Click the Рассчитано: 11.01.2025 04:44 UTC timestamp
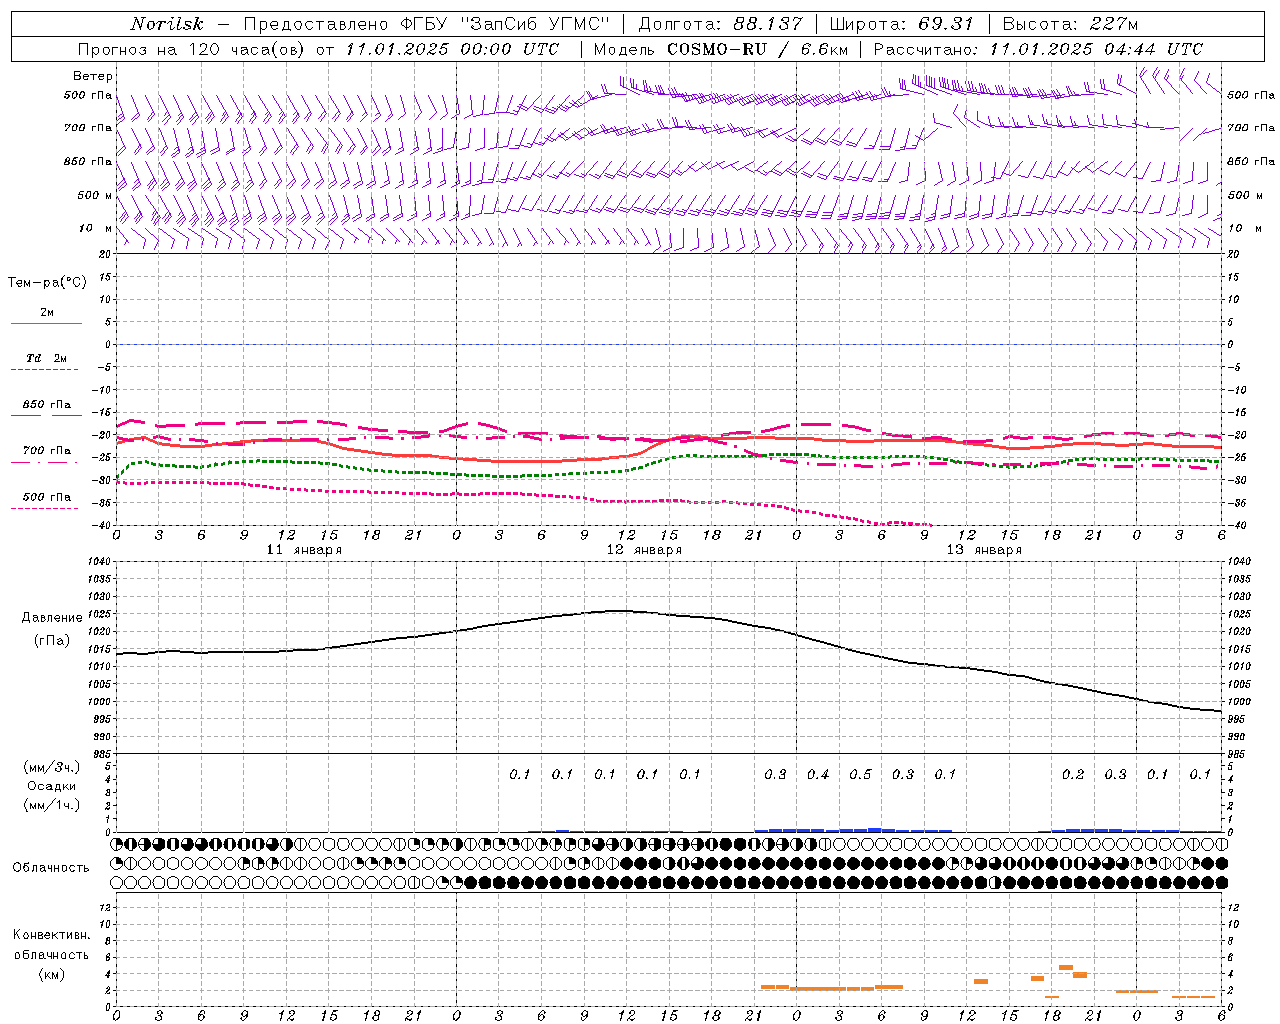 point(1038,49)
